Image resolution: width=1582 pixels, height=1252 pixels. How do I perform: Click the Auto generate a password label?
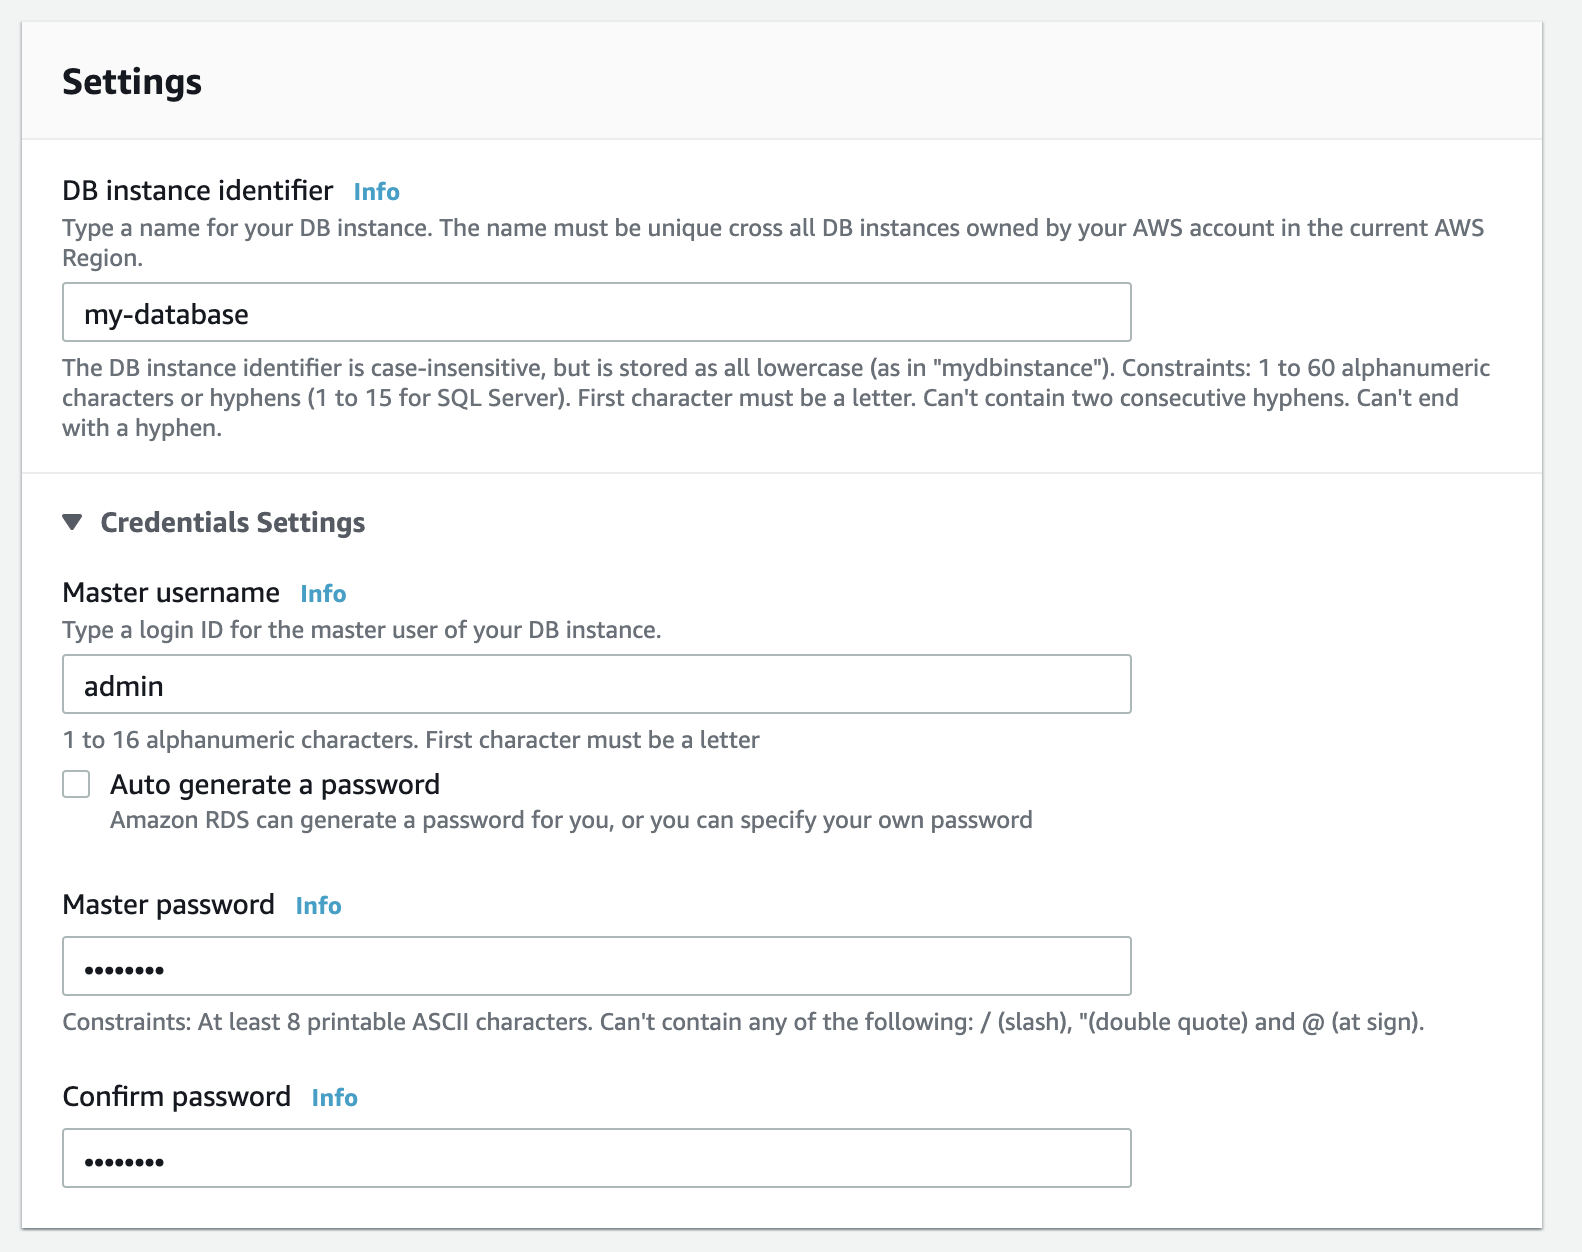[274, 784]
